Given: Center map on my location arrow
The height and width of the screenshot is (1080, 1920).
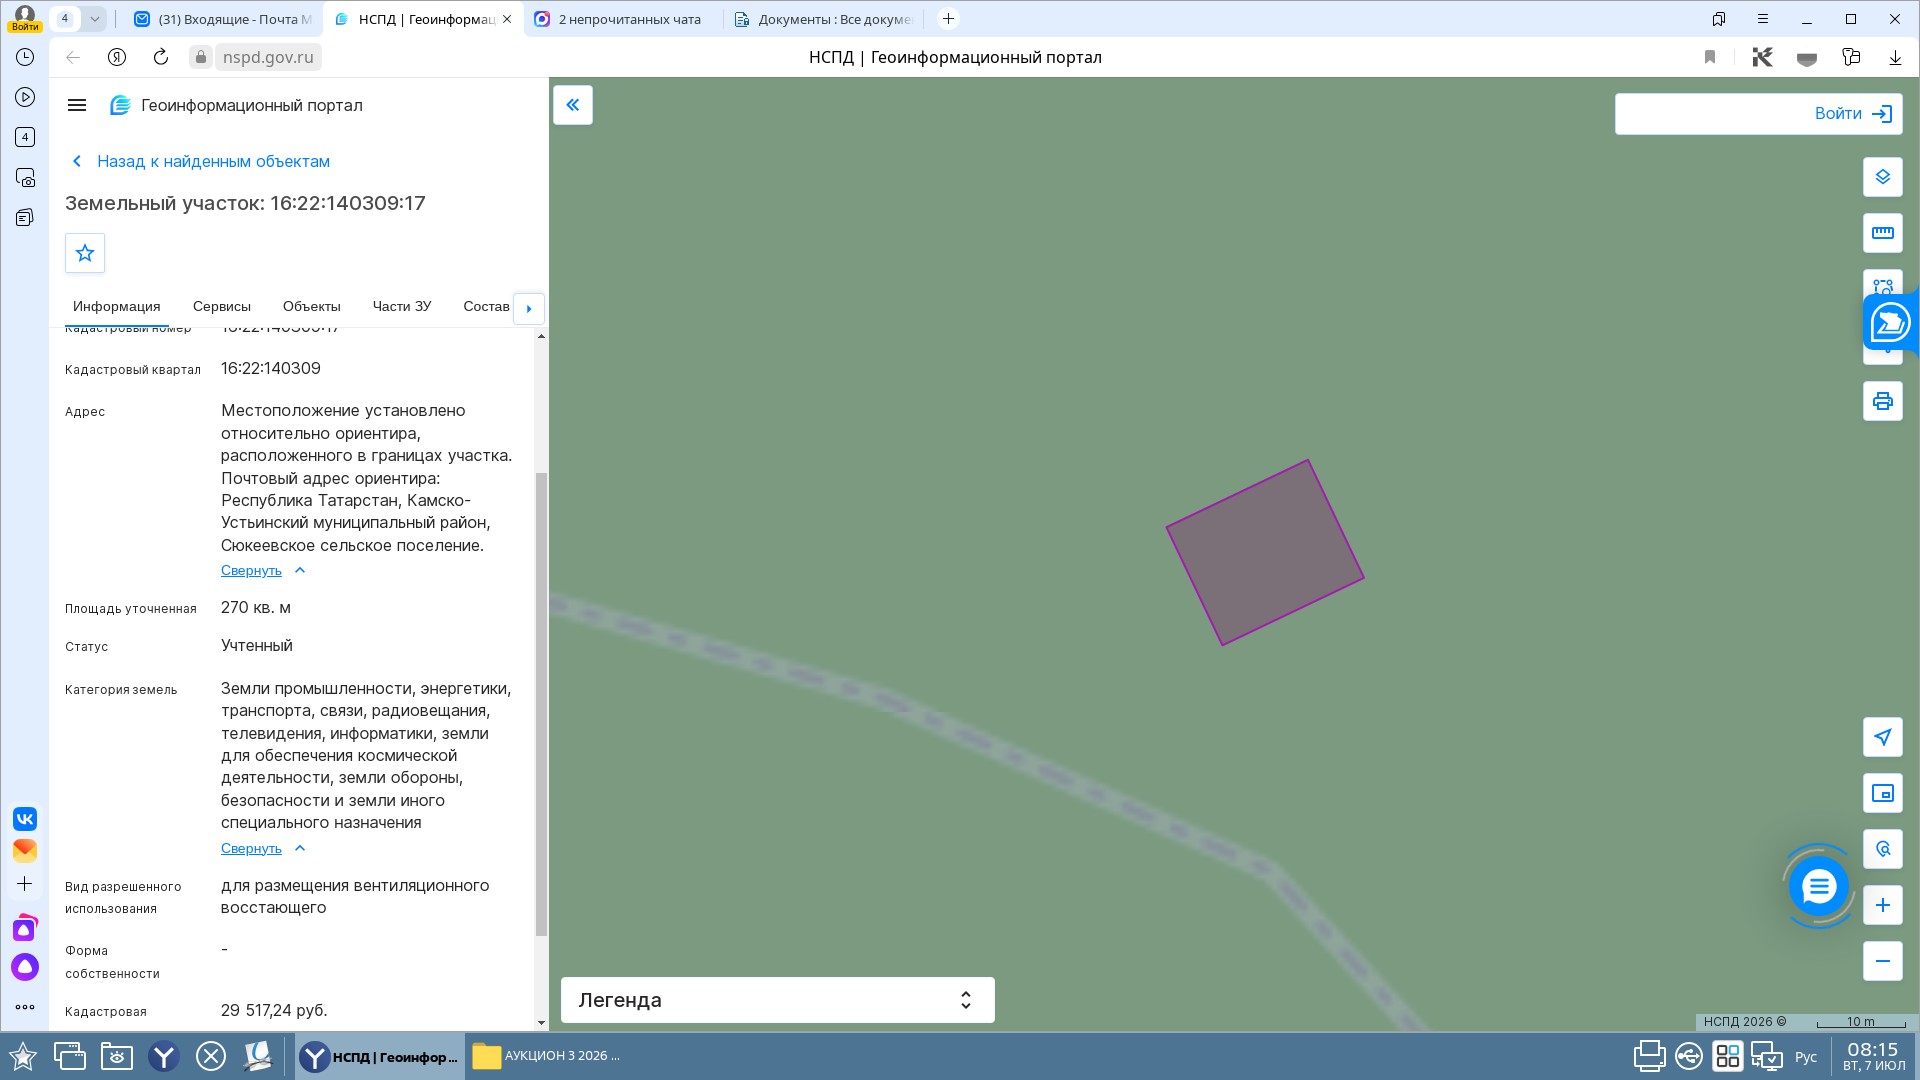Looking at the screenshot, I should point(1883,737).
